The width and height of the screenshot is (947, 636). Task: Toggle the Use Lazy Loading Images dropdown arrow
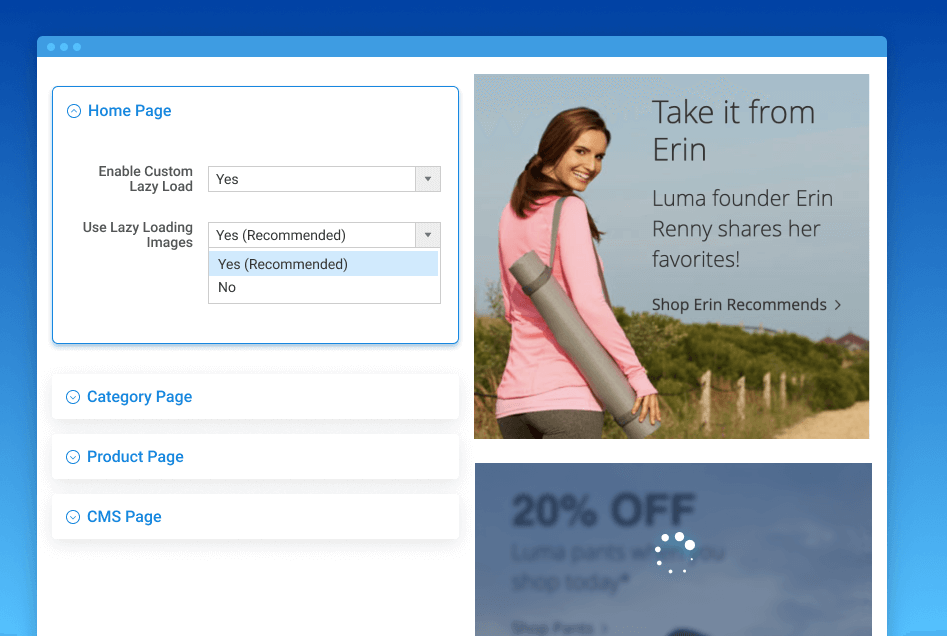tap(427, 235)
